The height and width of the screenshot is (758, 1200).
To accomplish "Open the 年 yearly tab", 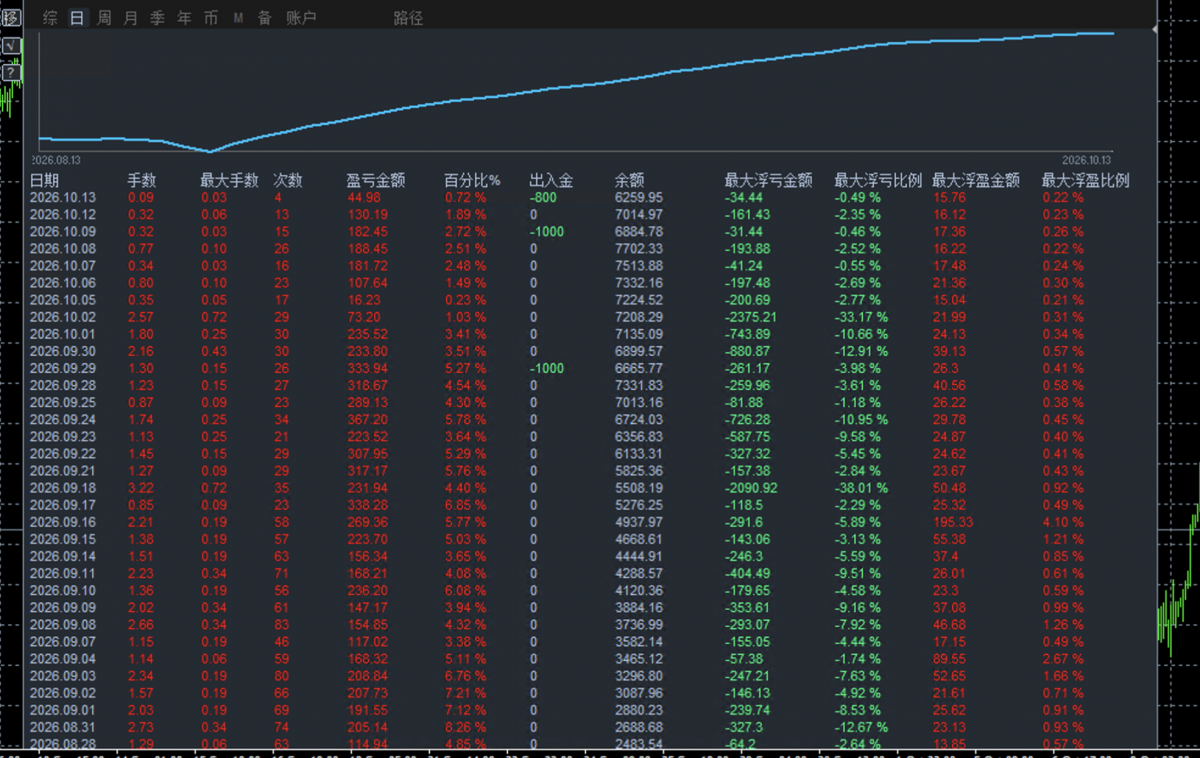I will pyautogui.click(x=184, y=18).
